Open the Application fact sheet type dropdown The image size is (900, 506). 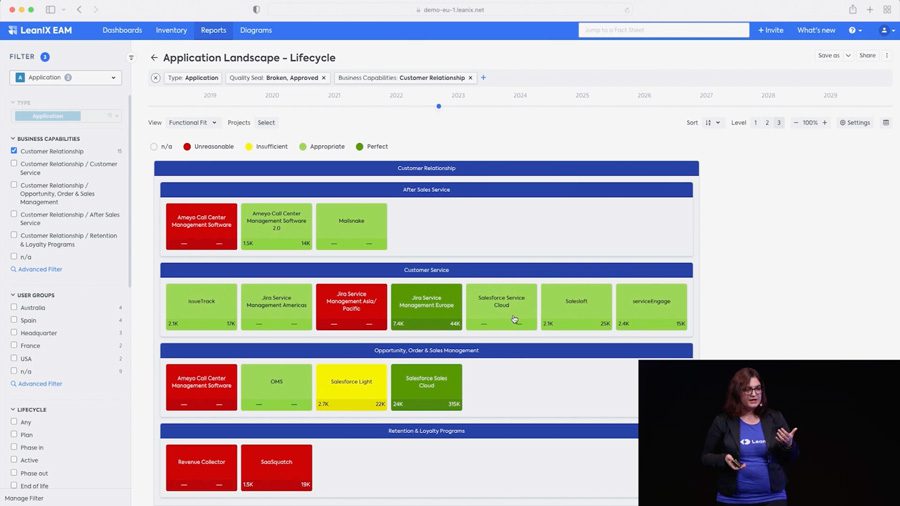(65, 77)
